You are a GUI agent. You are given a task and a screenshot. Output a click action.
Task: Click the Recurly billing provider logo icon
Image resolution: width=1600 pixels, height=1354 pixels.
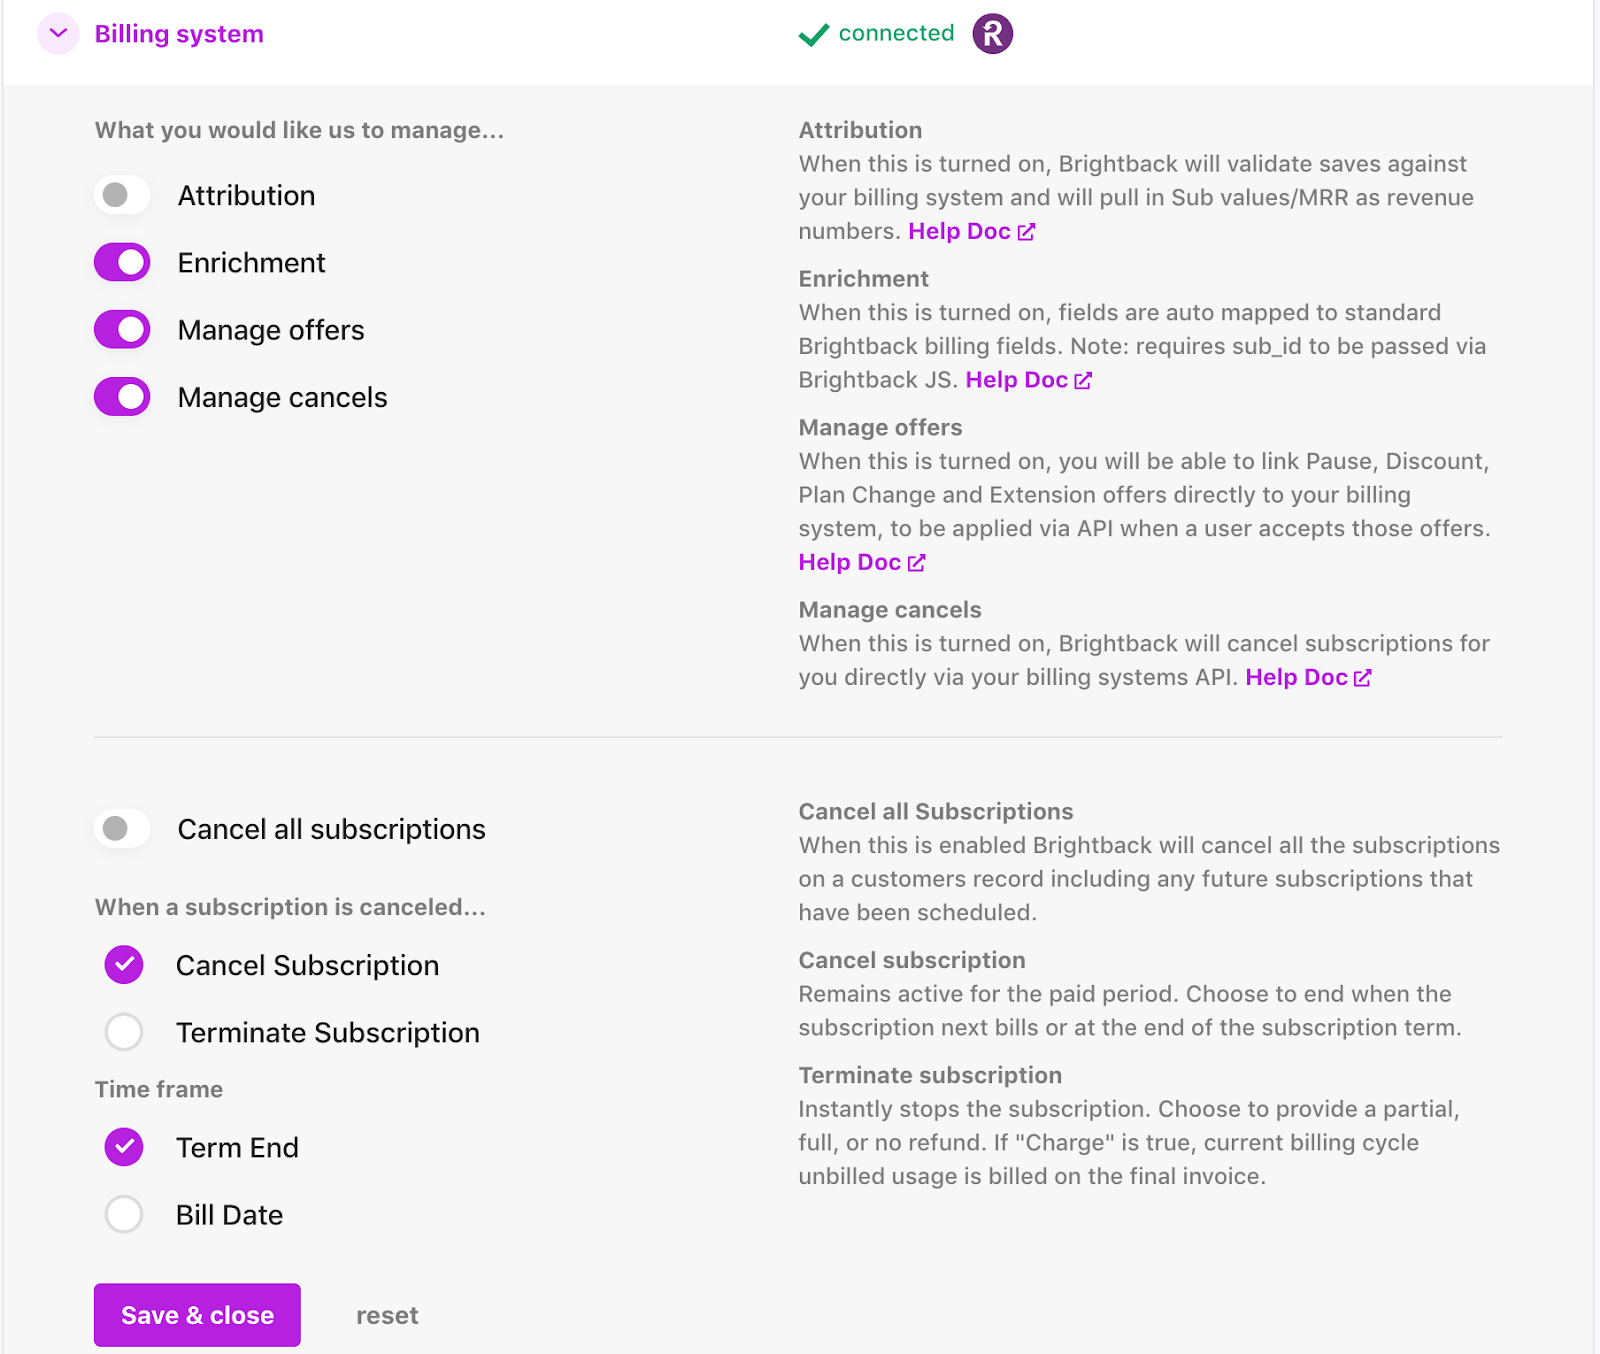pos(991,33)
